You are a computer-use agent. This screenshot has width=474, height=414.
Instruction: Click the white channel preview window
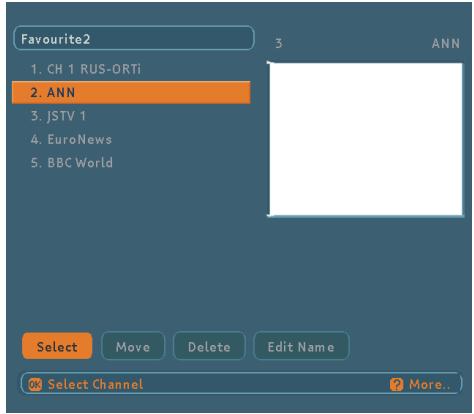(x=366, y=139)
